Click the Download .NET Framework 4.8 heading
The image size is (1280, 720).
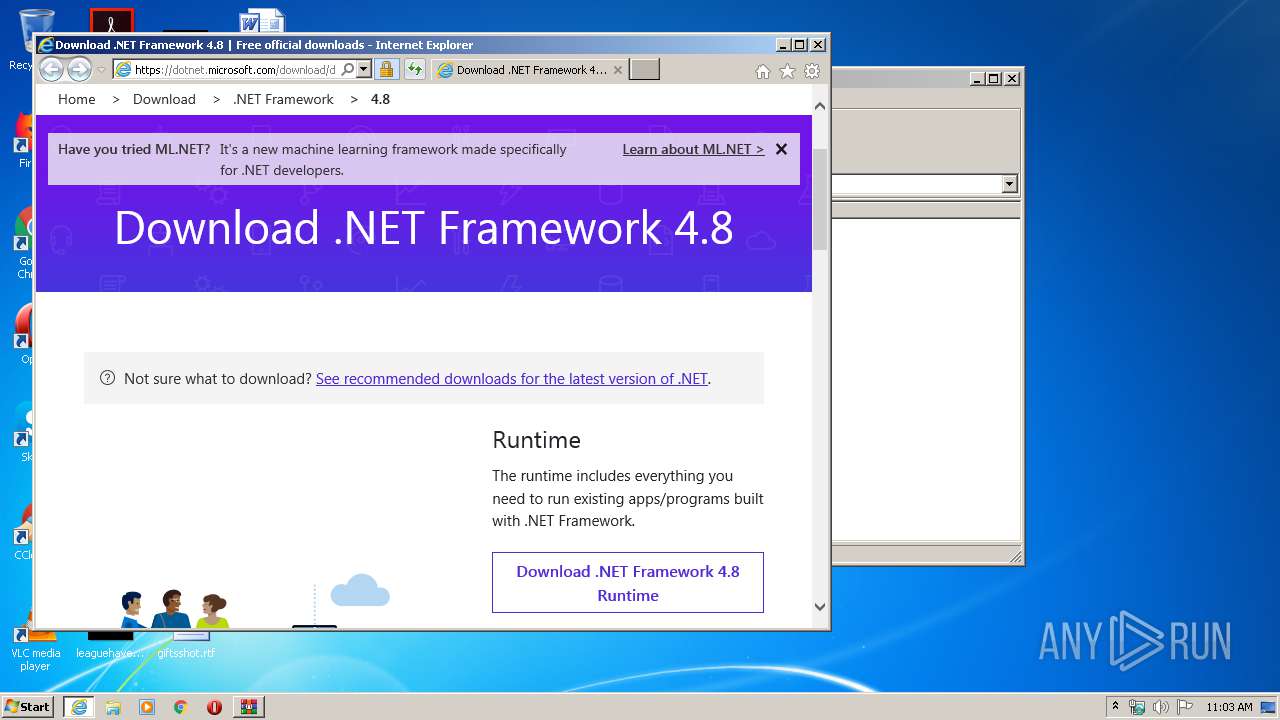click(x=424, y=228)
